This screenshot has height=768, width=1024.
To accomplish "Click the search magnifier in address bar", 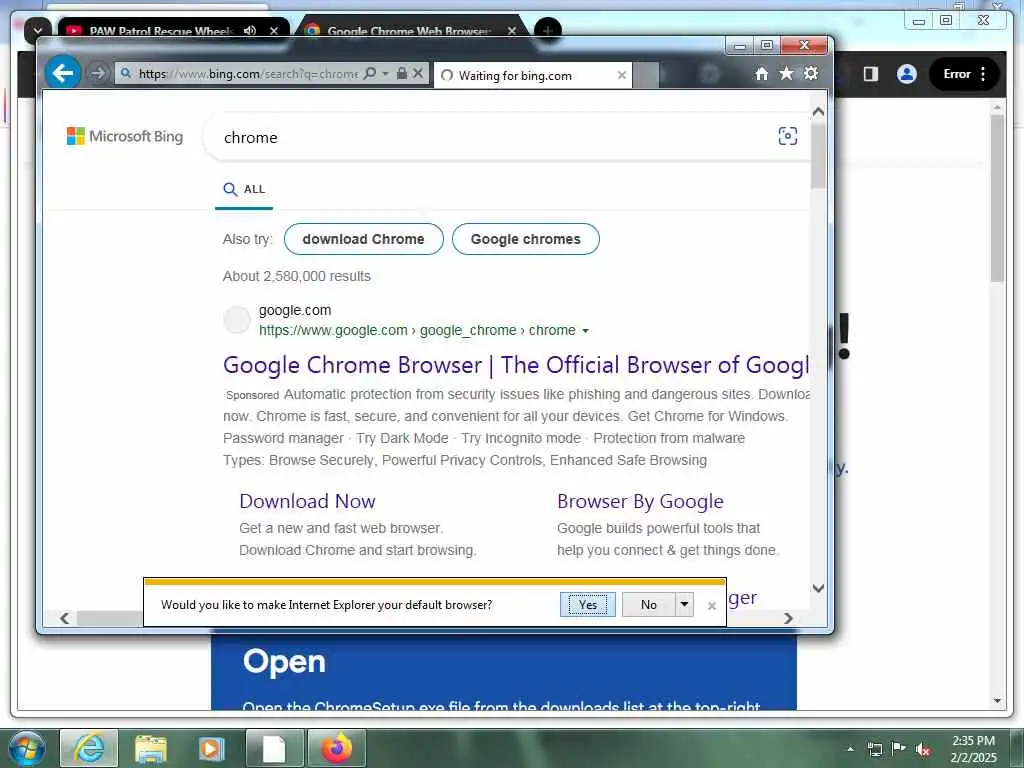I will (370, 73).
